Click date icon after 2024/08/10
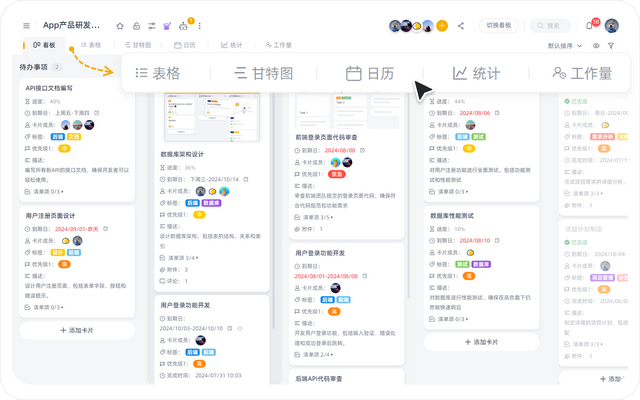The image size is (640, 400). point(497,240)
